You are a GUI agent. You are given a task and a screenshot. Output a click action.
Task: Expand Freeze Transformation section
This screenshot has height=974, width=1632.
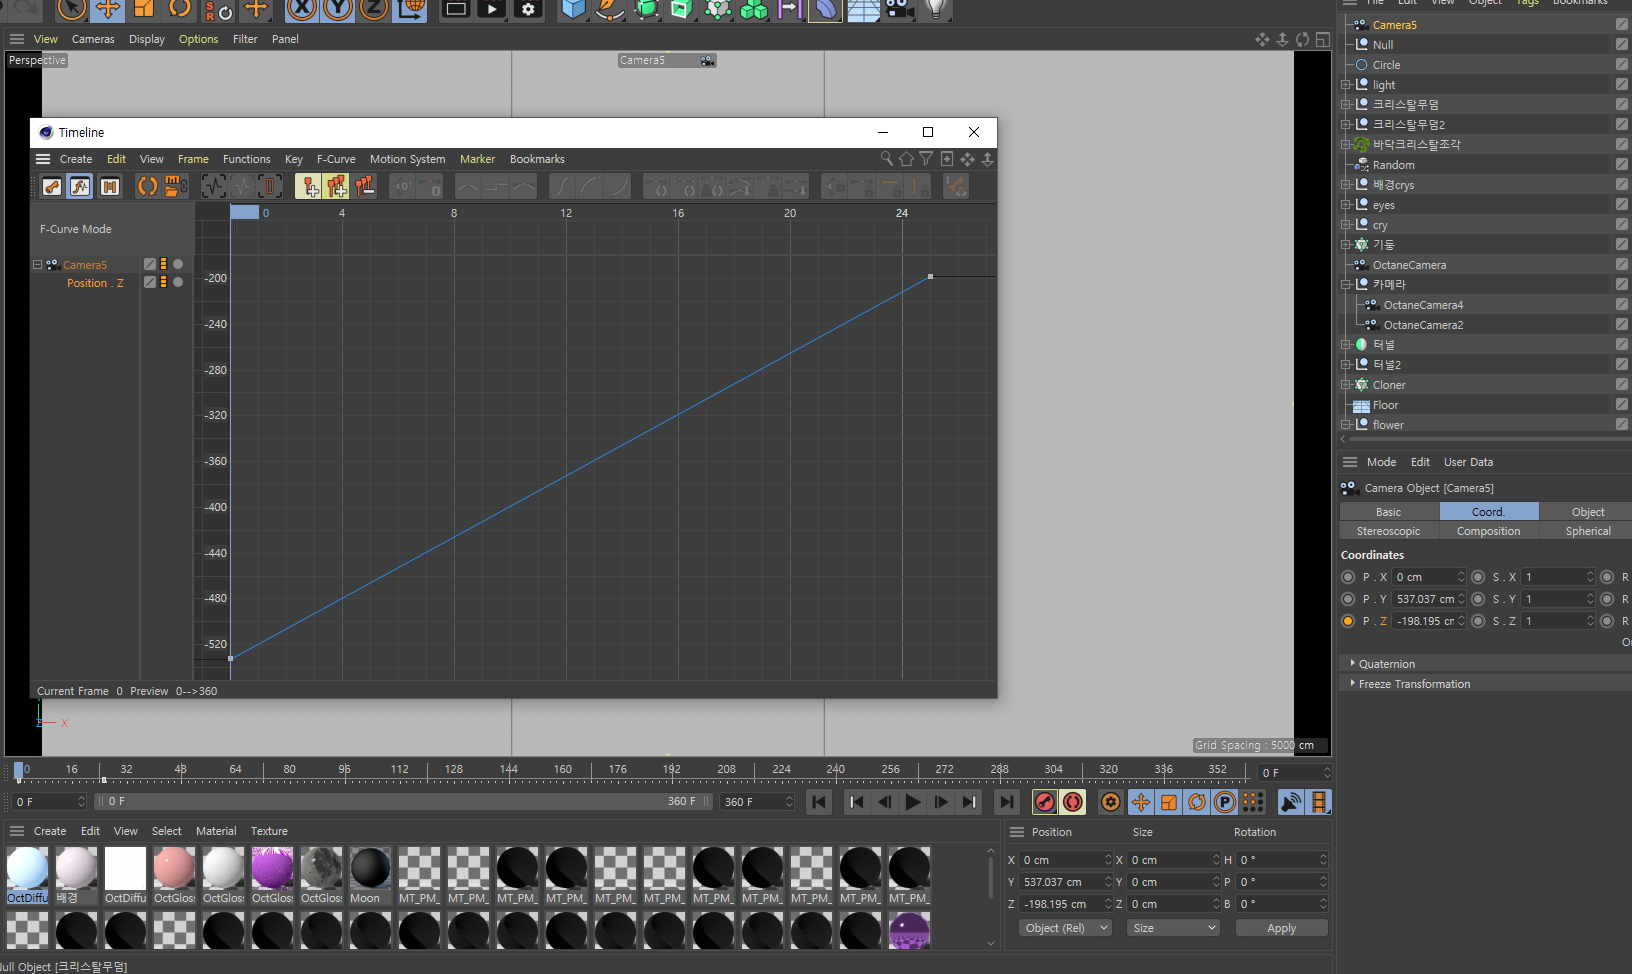point(1353,683)
